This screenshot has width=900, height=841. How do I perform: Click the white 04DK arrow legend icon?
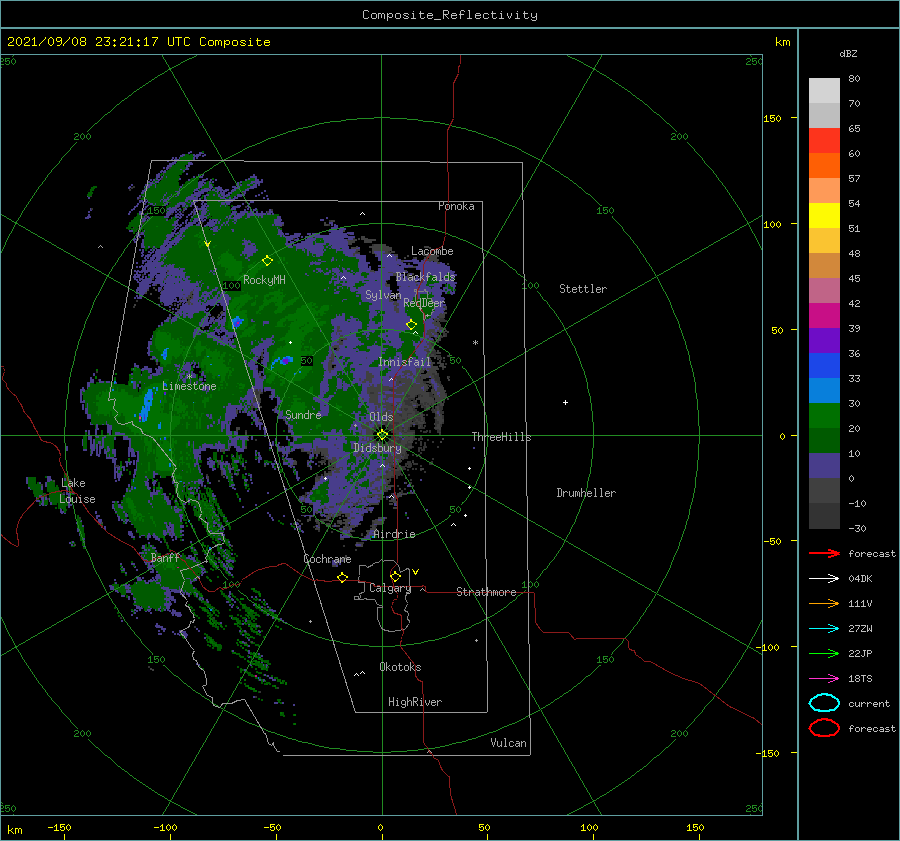click(x=824, y=579)
